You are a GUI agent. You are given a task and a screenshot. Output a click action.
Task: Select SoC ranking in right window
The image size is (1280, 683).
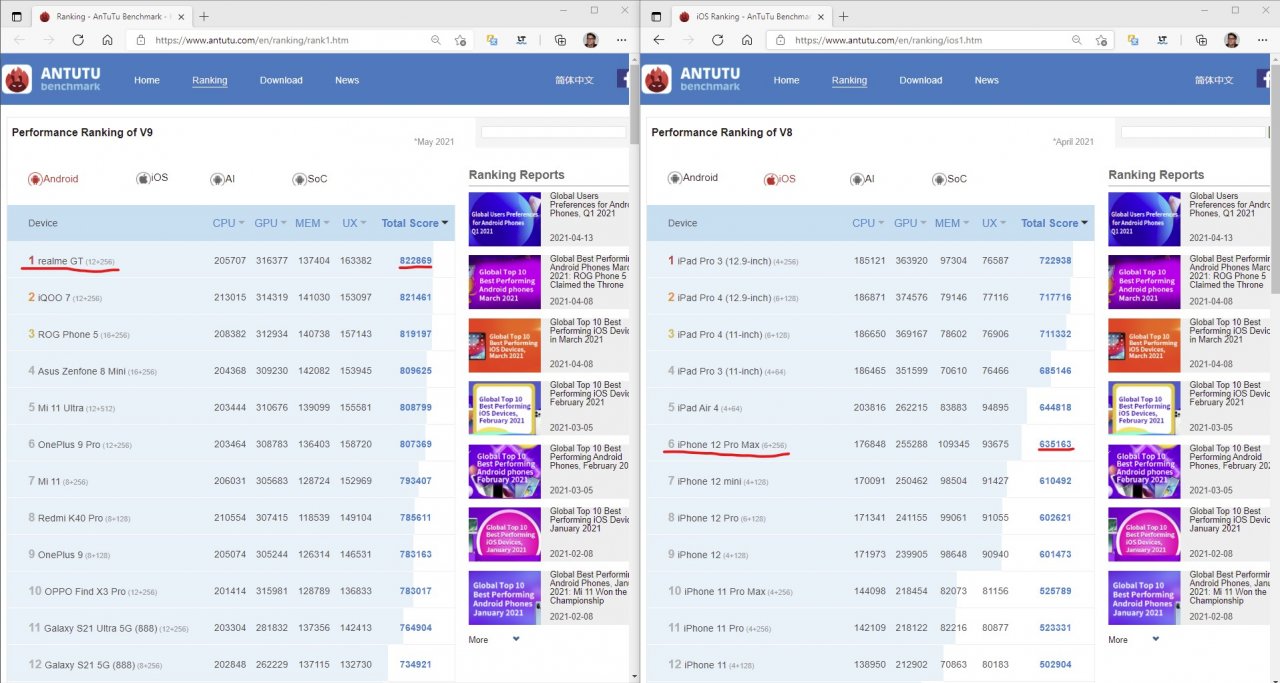950,179
